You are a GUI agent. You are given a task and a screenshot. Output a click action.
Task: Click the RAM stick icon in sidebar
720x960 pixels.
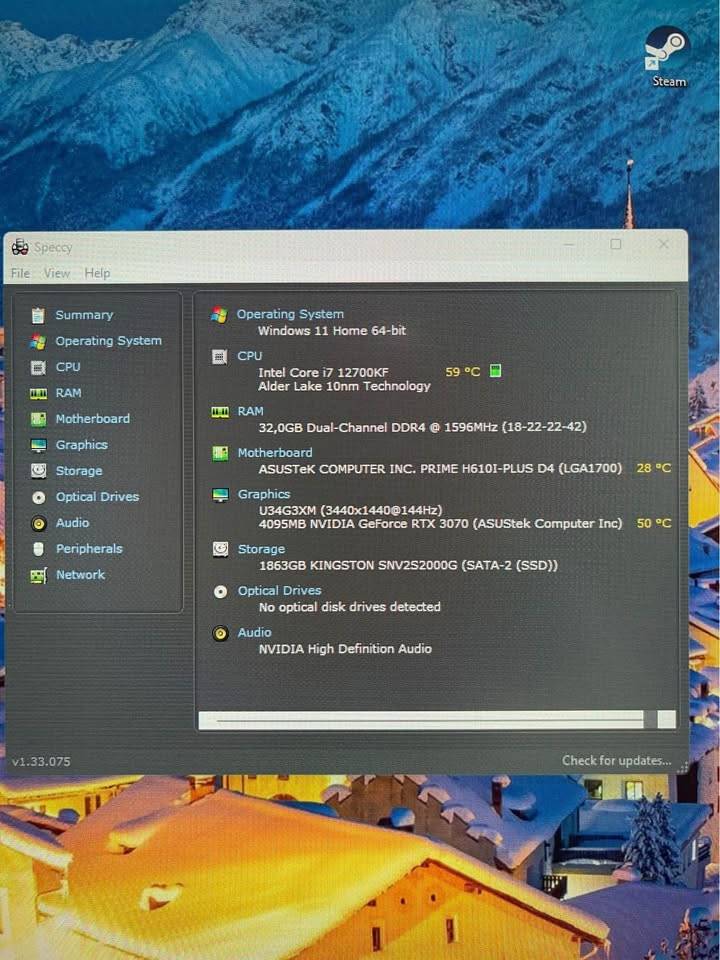pyautogui.click(x=38, y=394)
